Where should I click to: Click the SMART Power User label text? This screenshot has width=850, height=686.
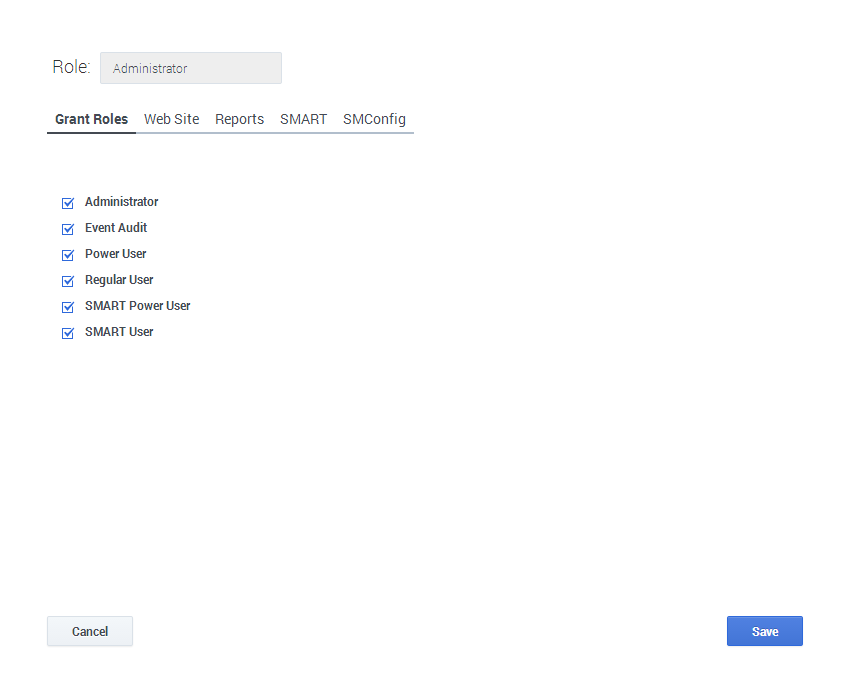(137, 306)
